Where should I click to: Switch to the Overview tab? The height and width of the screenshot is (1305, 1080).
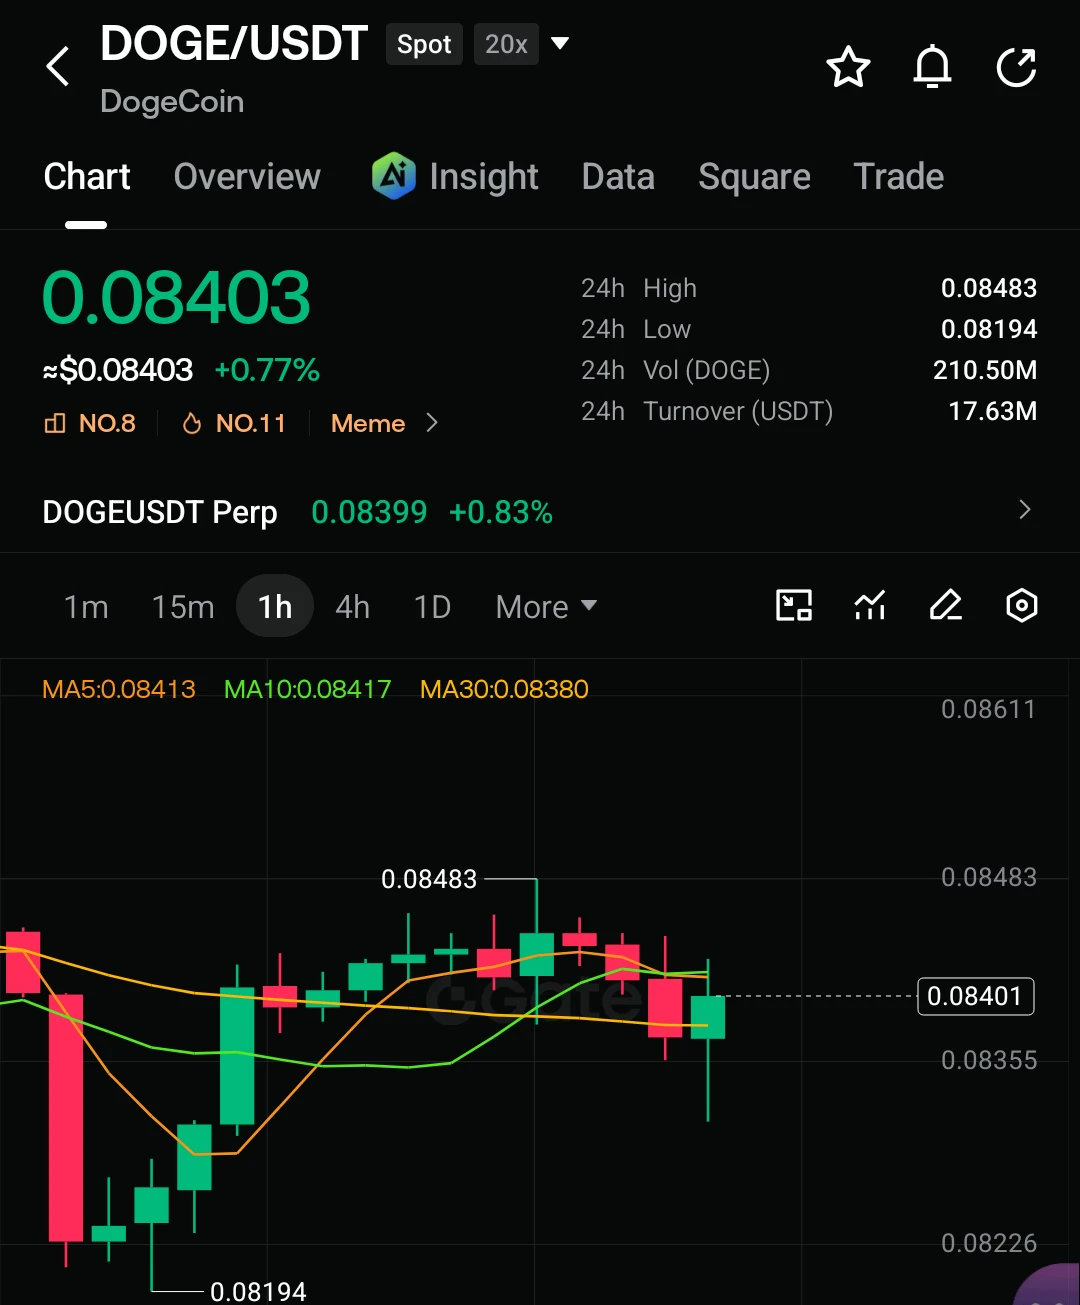pyautogui.click(x=247, y=177)
